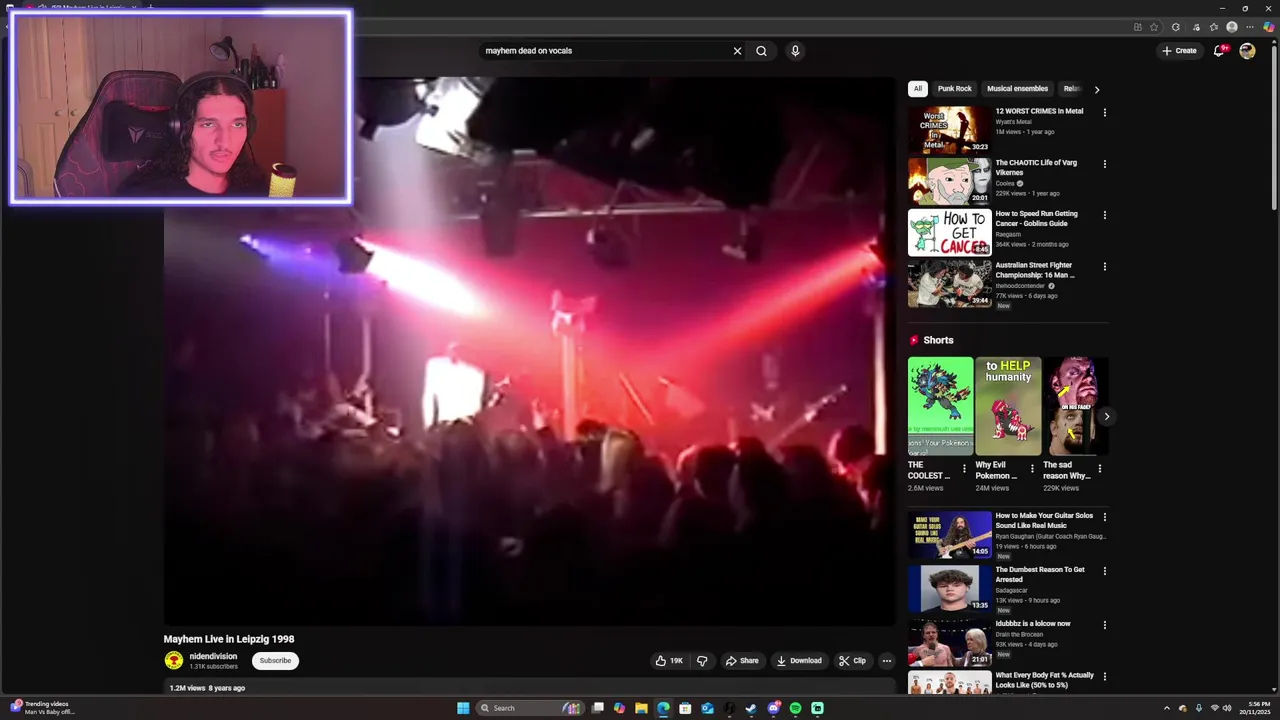
Task: Open Edge extensions icon
Action: [1175, 27]
